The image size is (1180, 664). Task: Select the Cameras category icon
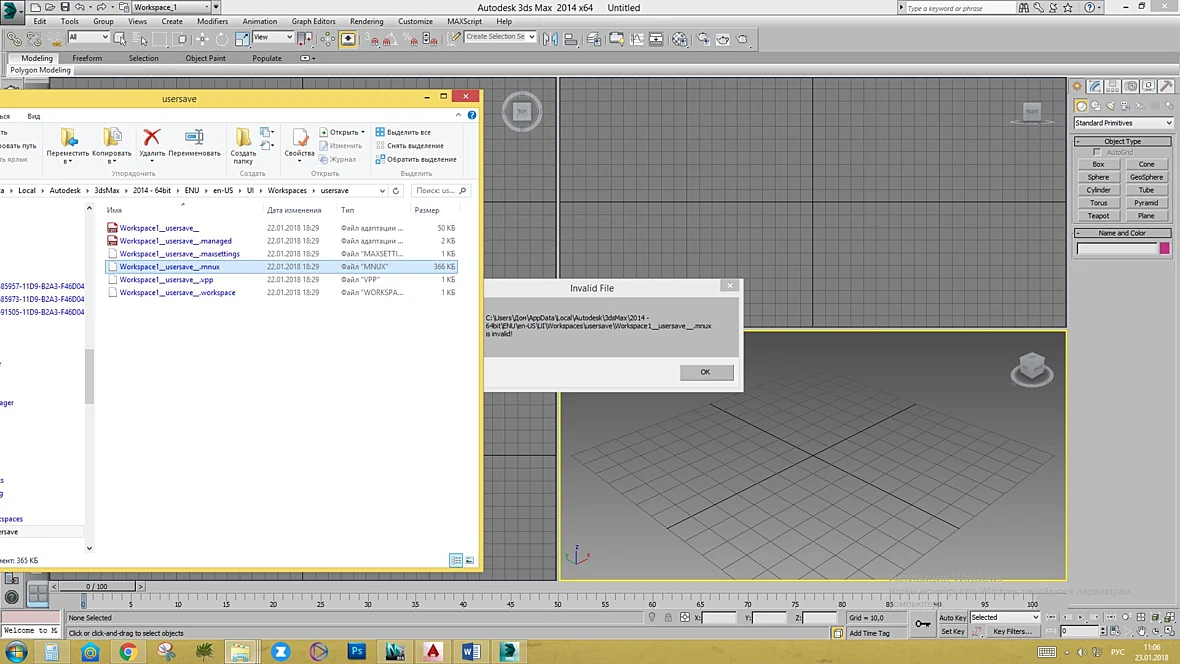1125,105
